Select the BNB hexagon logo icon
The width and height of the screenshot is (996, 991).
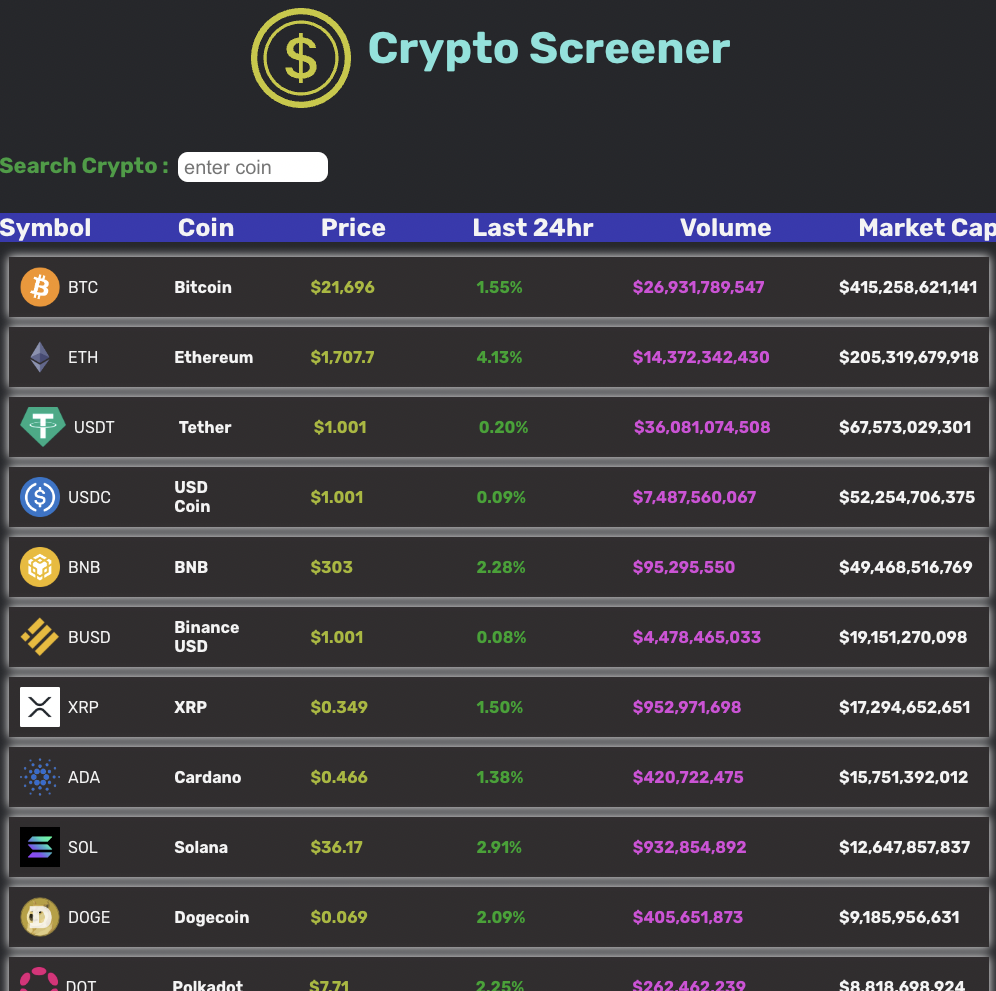point(39,567)
